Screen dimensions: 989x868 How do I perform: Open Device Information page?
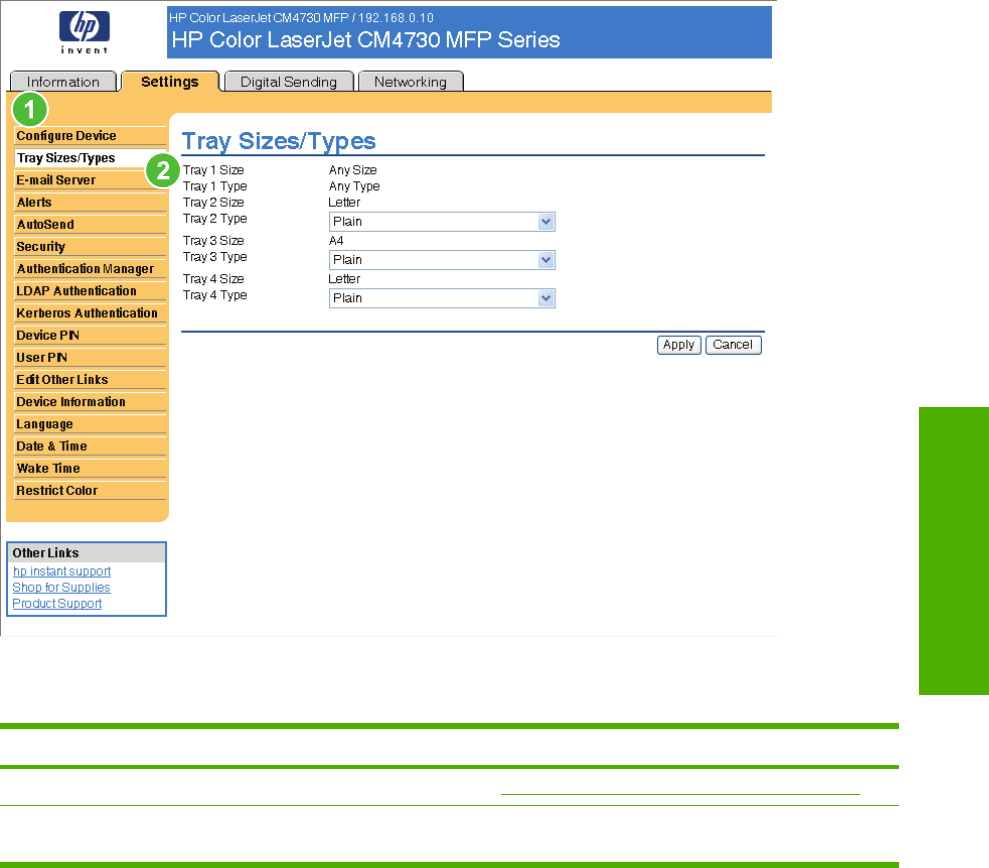pyautogui.click(x=90, y=401)
